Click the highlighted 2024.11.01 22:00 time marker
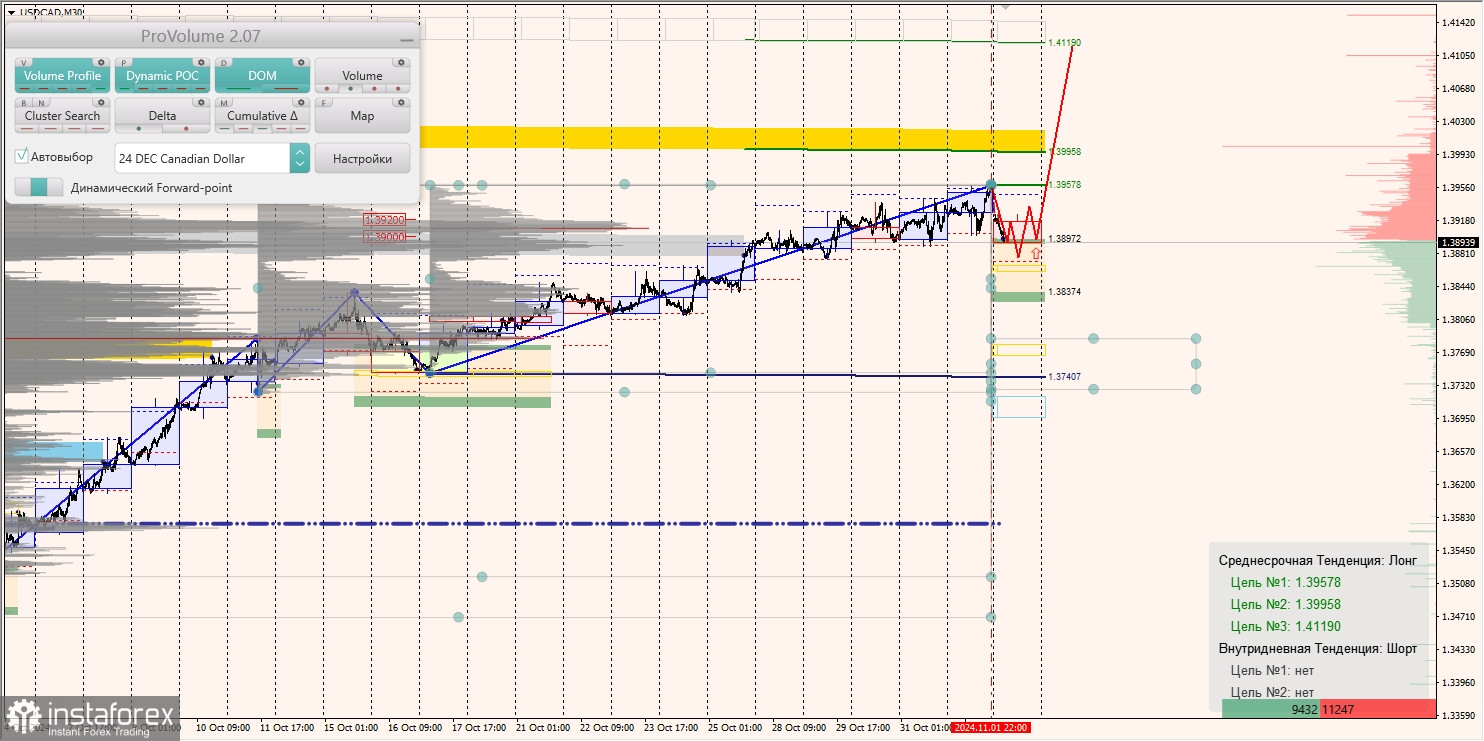This screenshot has width=1484, height=741. point(990,727)
